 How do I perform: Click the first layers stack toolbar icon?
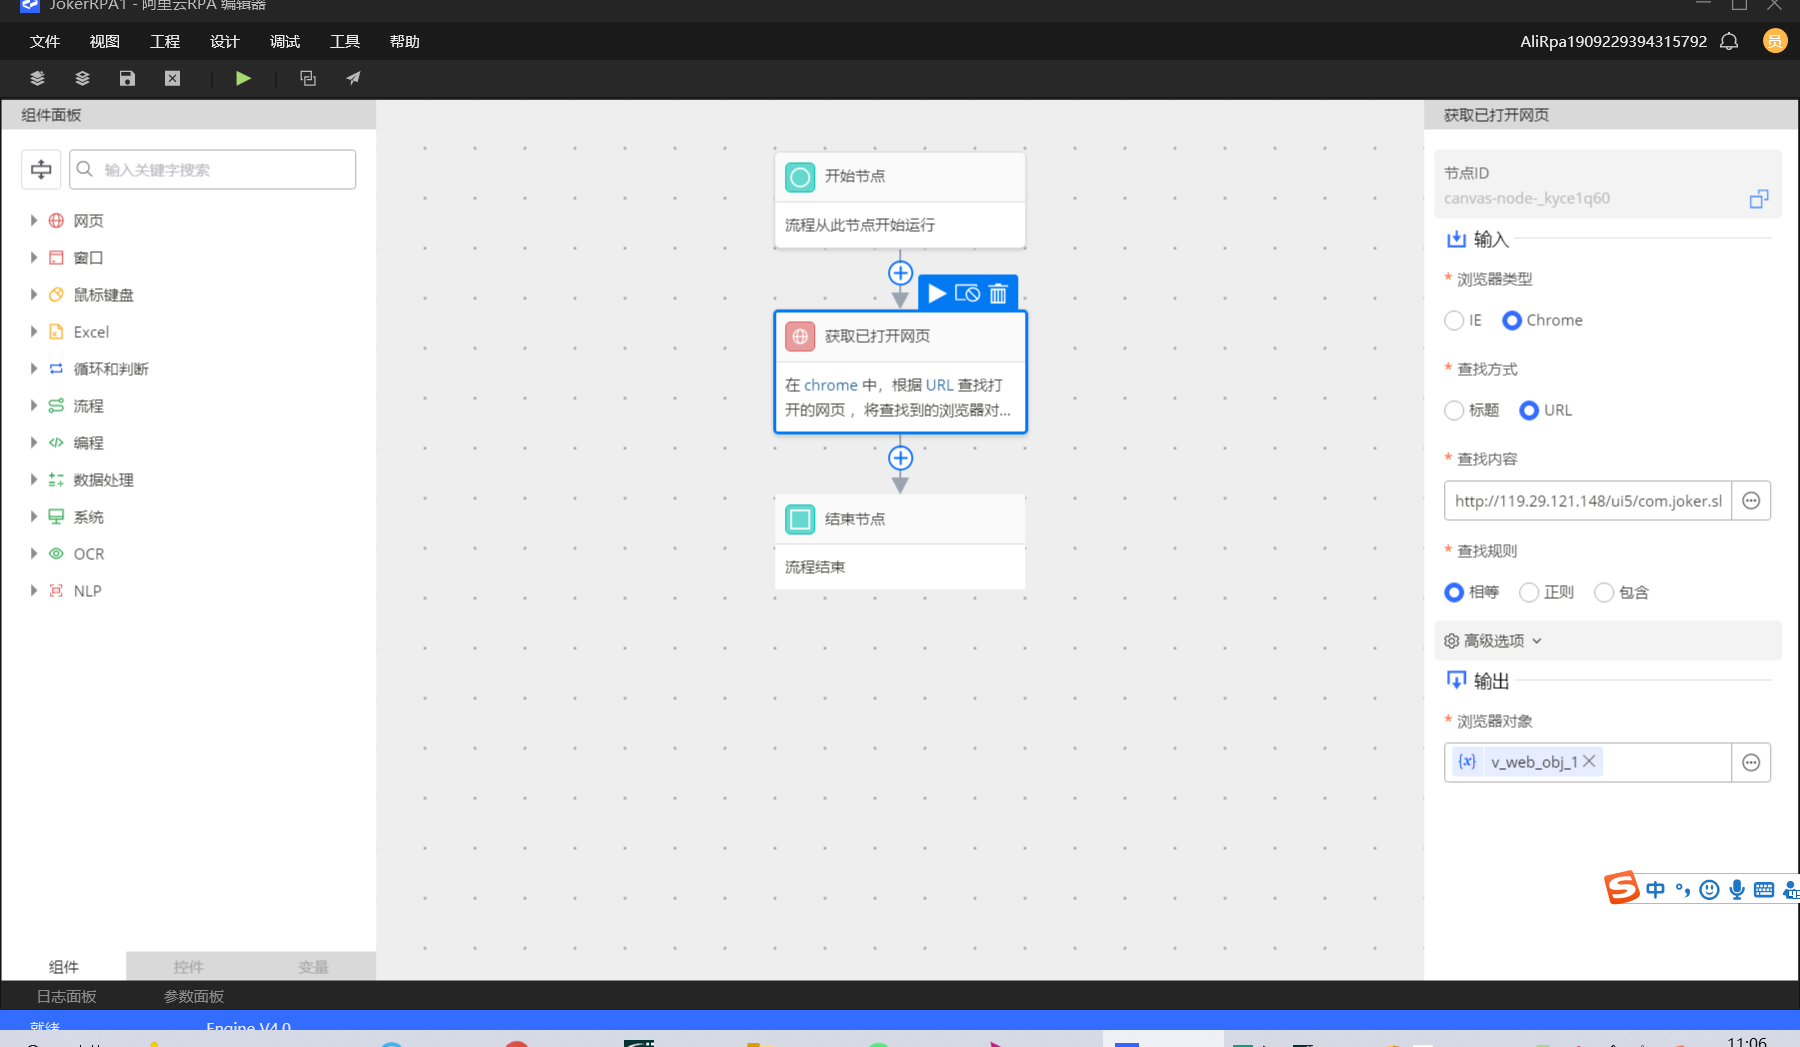[38, 78]
